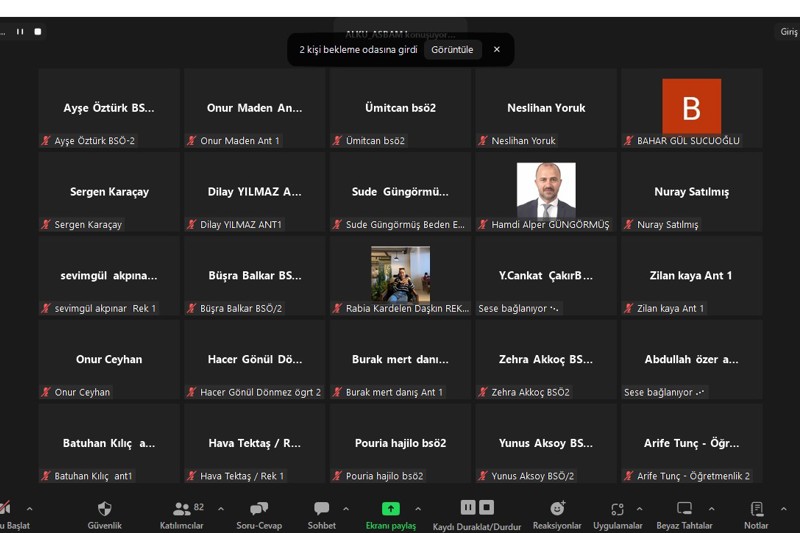Open the Soru-Cevap Q&A panel
The width and height of the screenshot is (800, 533).
(x=259, y=514)
